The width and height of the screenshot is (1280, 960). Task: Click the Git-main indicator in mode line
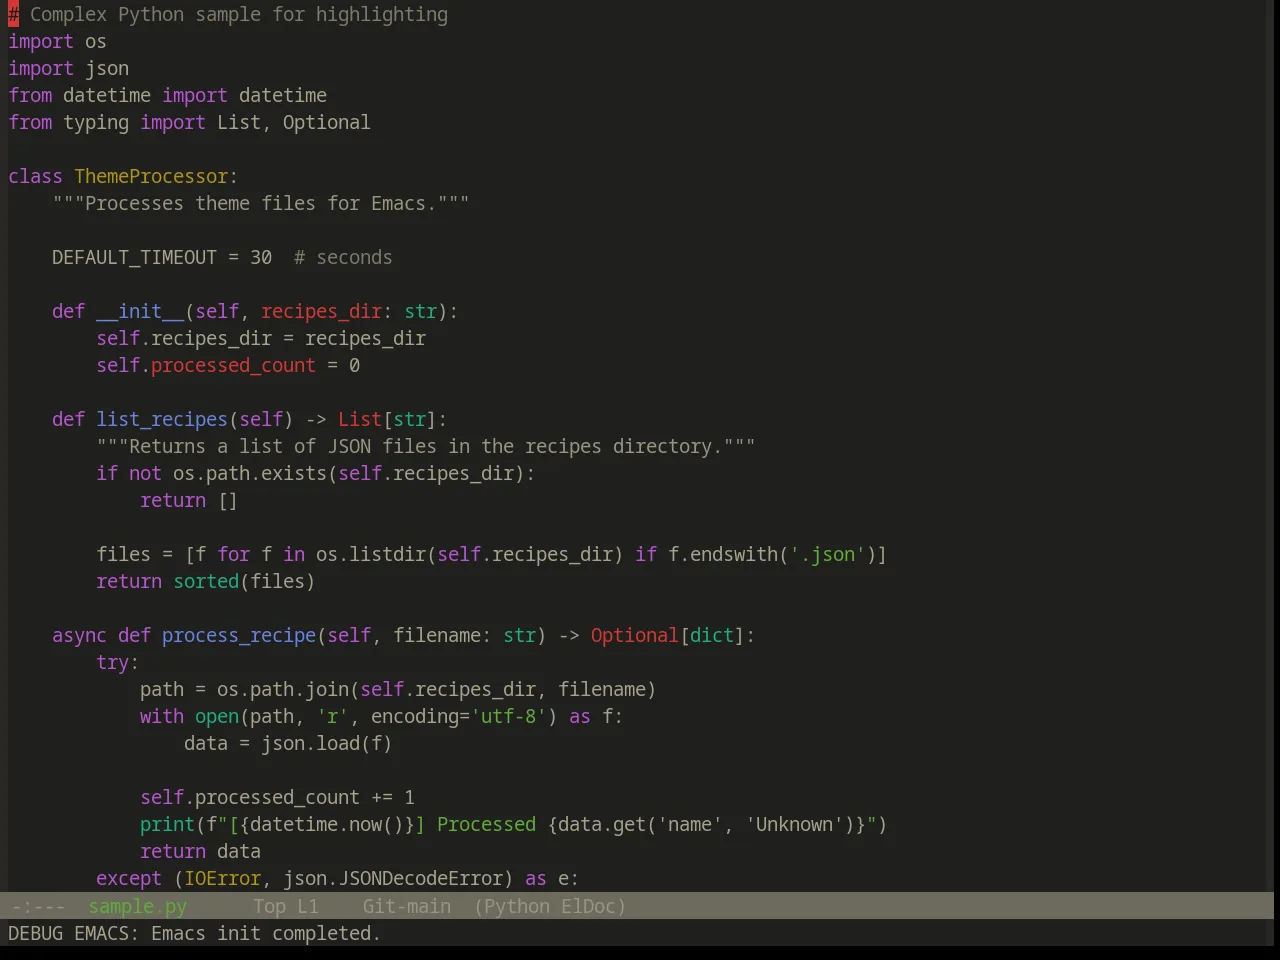pyautogui.click(x=407, y=906)
